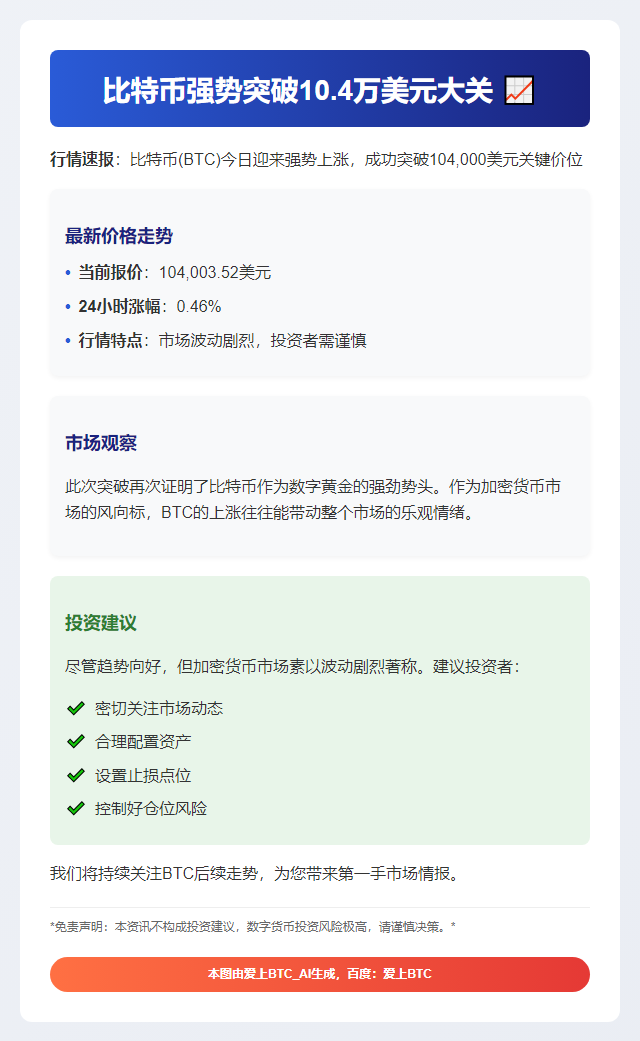
Task: Click the blue headline 比特币强势突破10.4万美元大关
Action: tap(298, 90)
